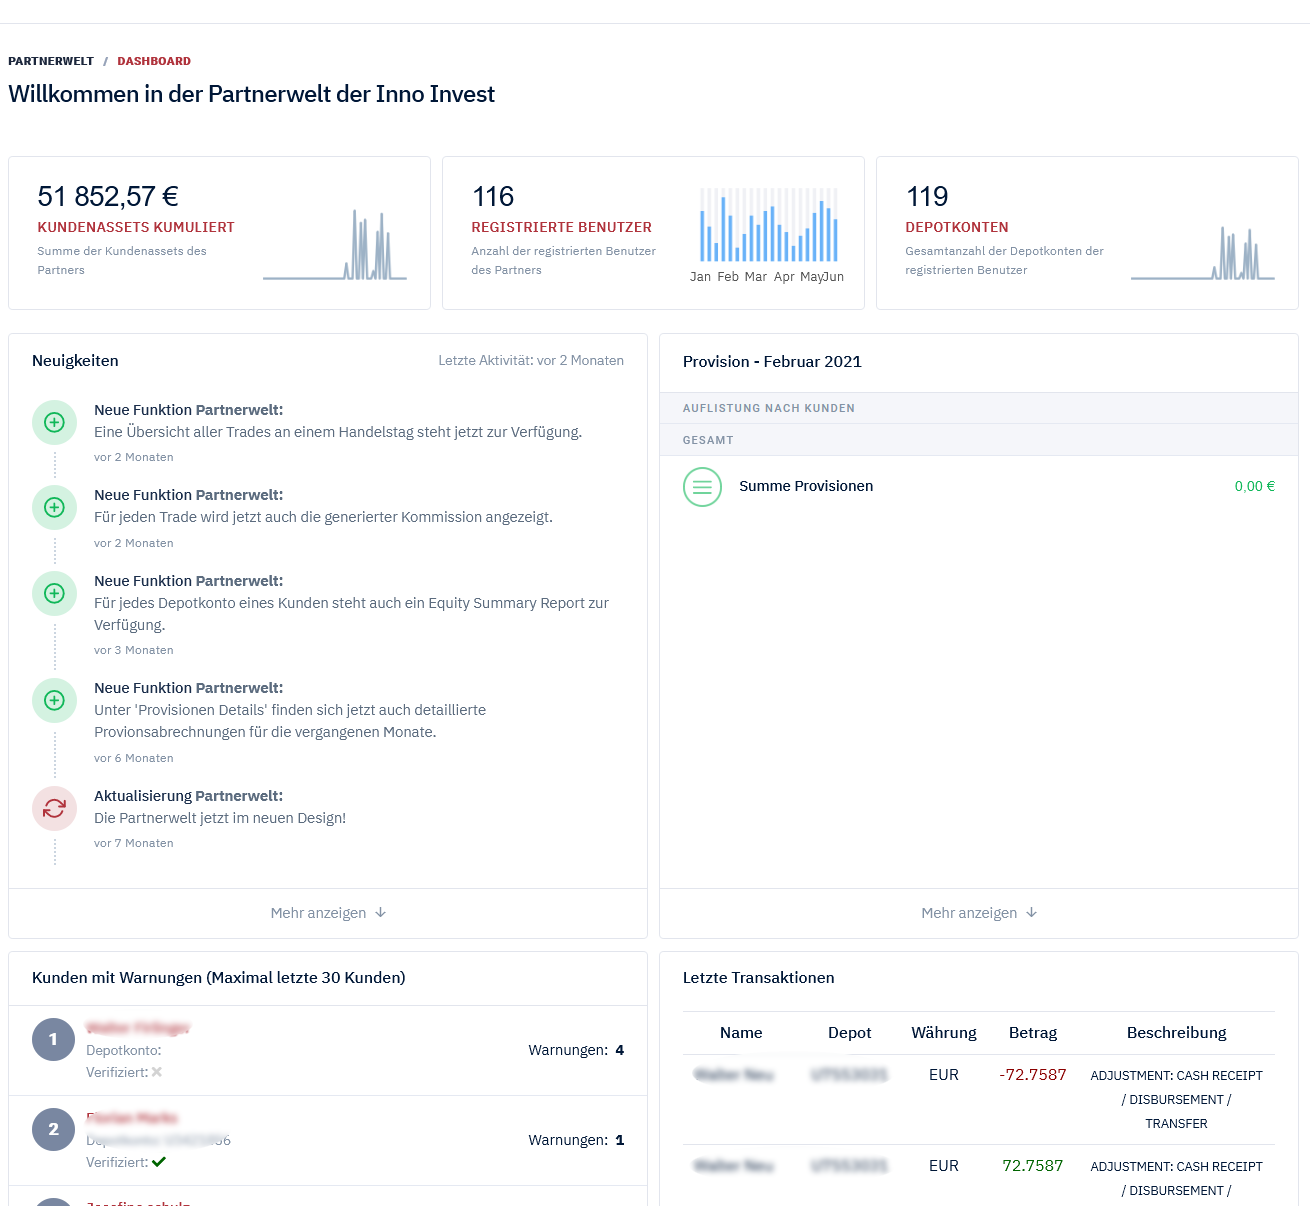Click the blurred depot number in the -72.7587 row
This screenshot has width=1310, height=1206.
tap(850, 1075)
